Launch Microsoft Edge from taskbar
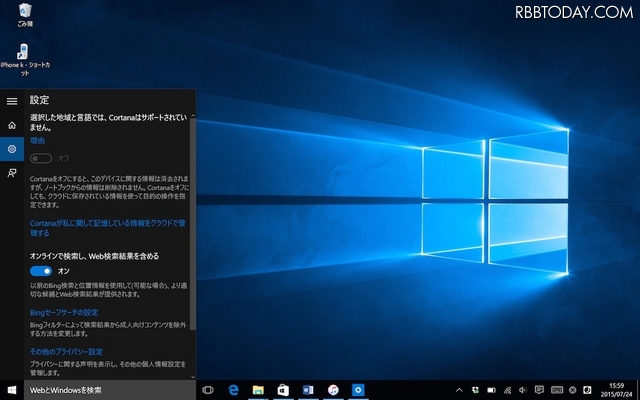The width and height of the screenshot is (640, 400). coord(233,390)
